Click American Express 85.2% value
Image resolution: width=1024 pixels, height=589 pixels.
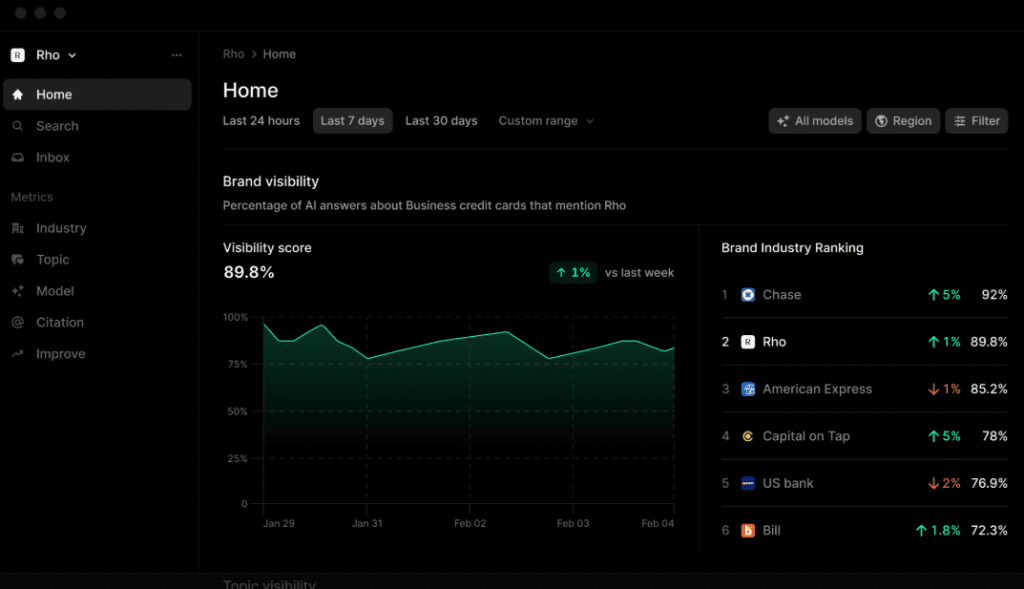tap(989, 389)
